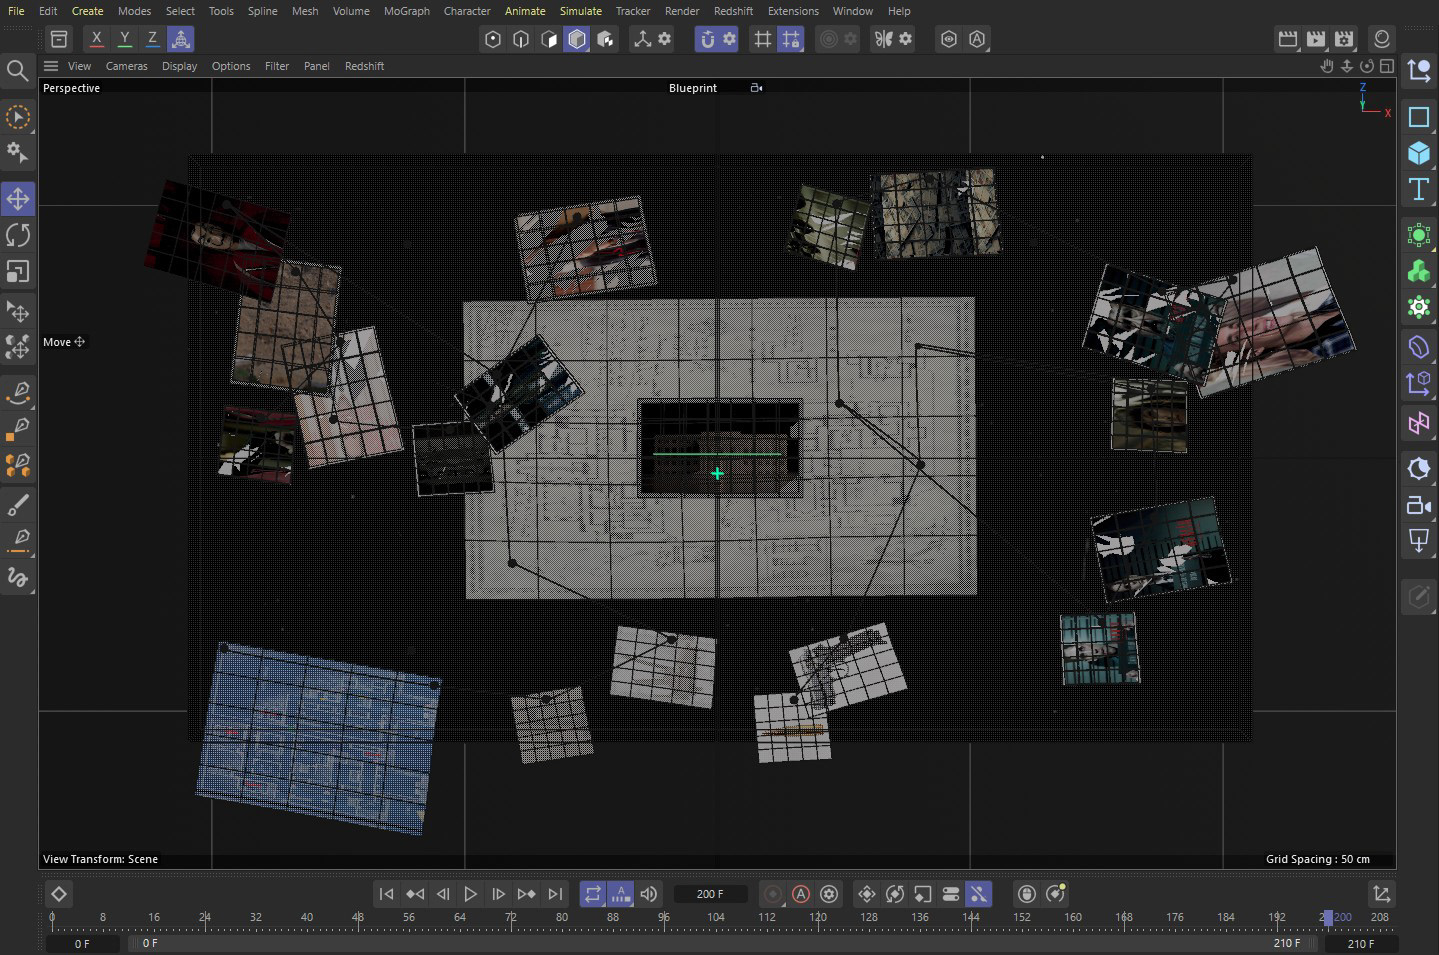Image resolution: width=1439 pixels, height=955 pixels.
Task: Click the viewport pan hand icon
Action: pos(1327,66)
